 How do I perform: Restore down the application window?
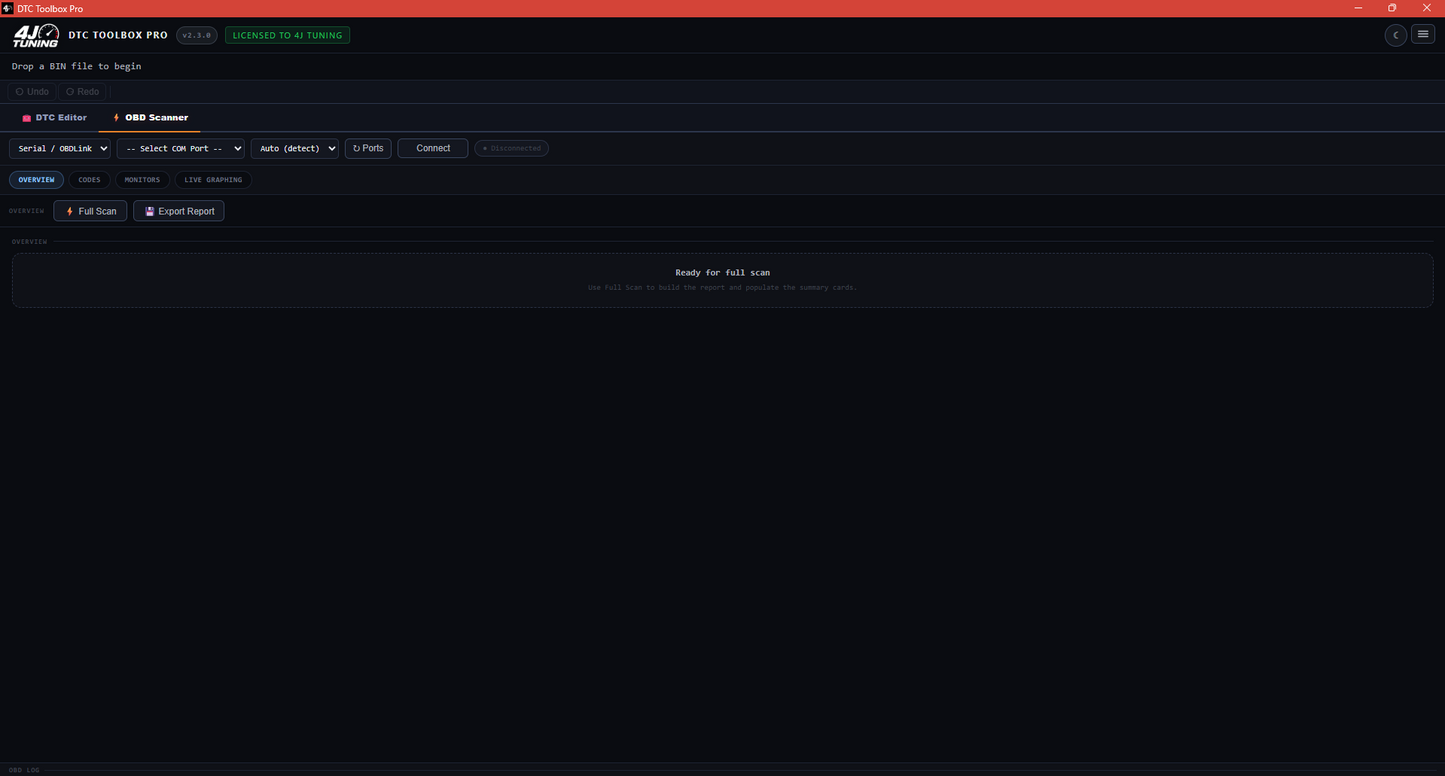[1392, 8]
